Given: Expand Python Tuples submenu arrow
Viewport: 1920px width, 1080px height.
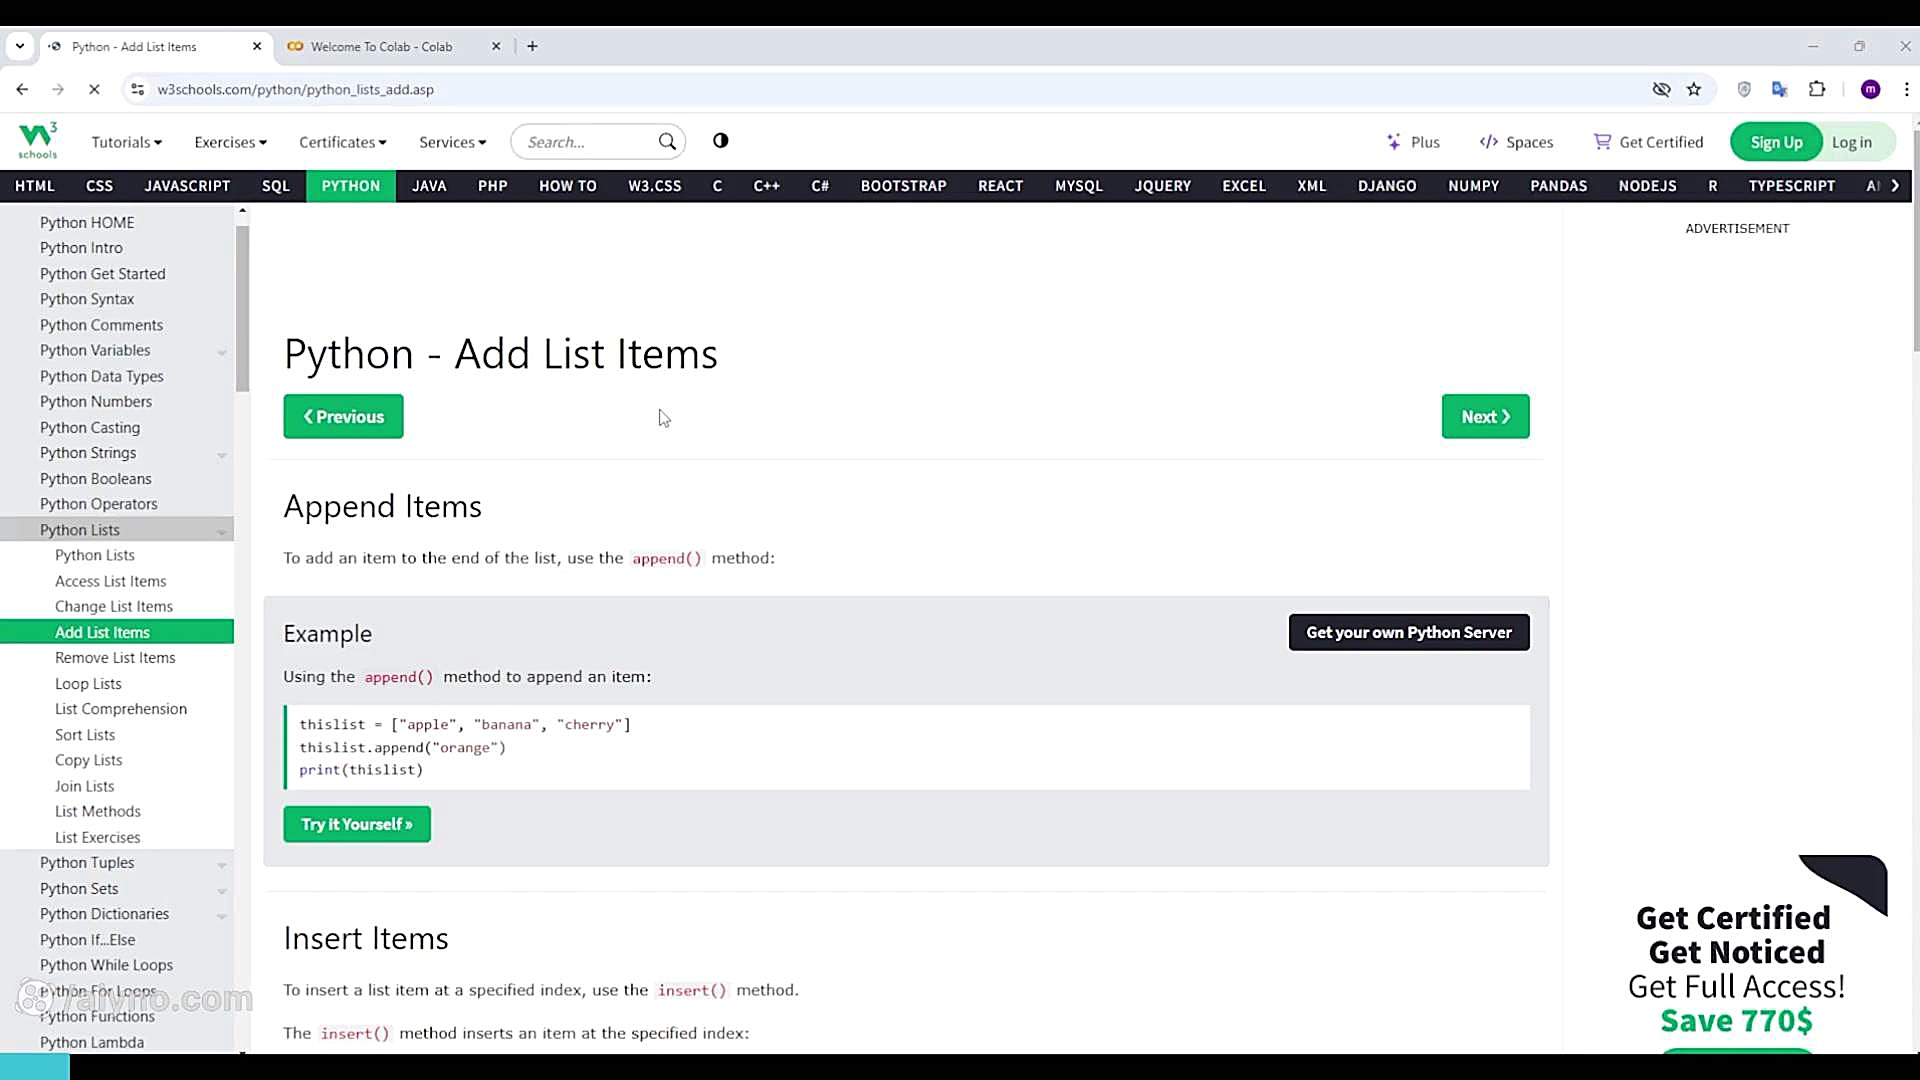Looking at the screenshot, I should [x=222, y=865].
